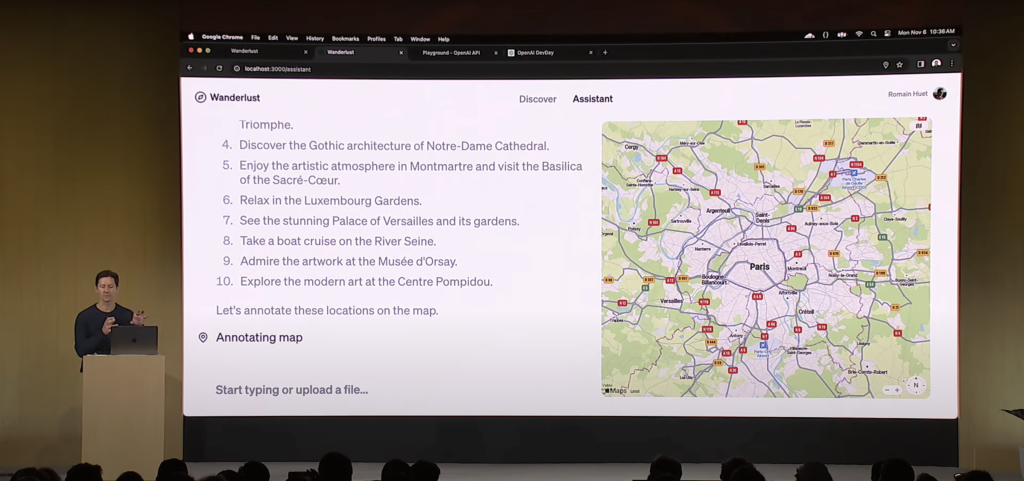Zoom out the map with minus
Viewport: 1024px width, 481px height.
pyautogui.click(x=888, y=390)
